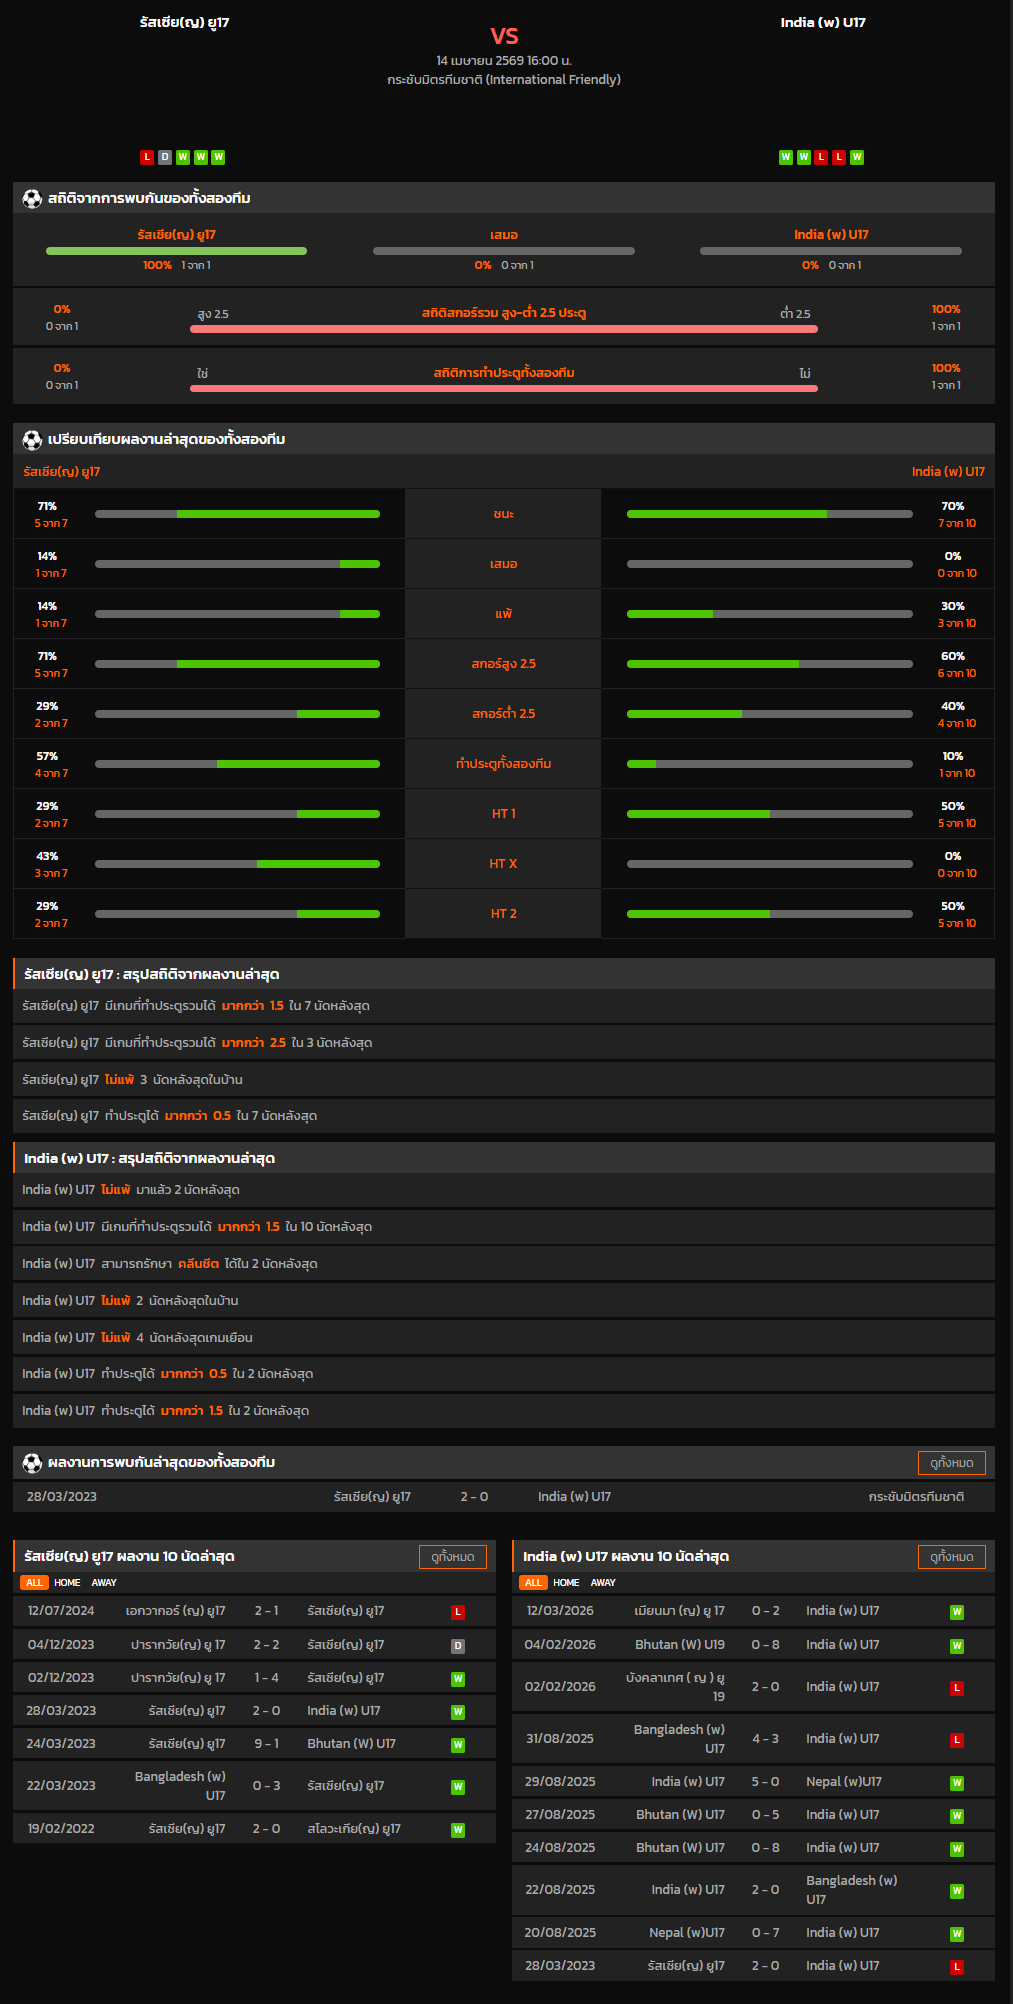
Task: Click the L result badge on 12/07/2024 match
Action: pos(458,1612)
